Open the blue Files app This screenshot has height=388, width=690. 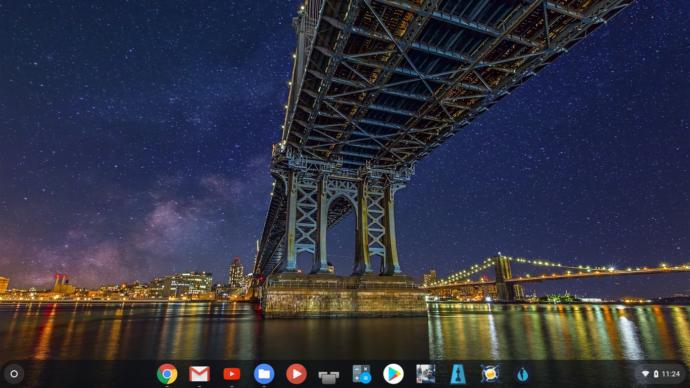(x=264, y=374)
